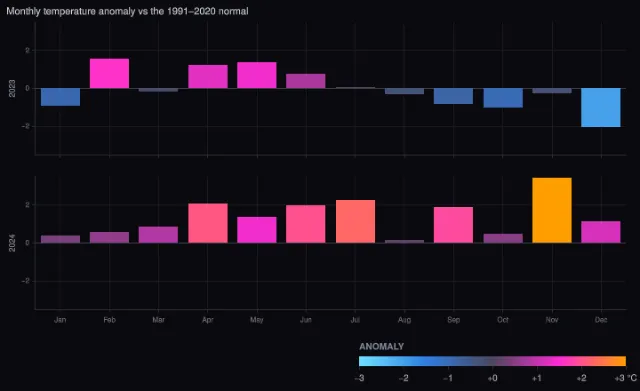Click the Jul x-axis label
Image resolution: width=640 pixels, height=391 pixels.
coord(356,320)
